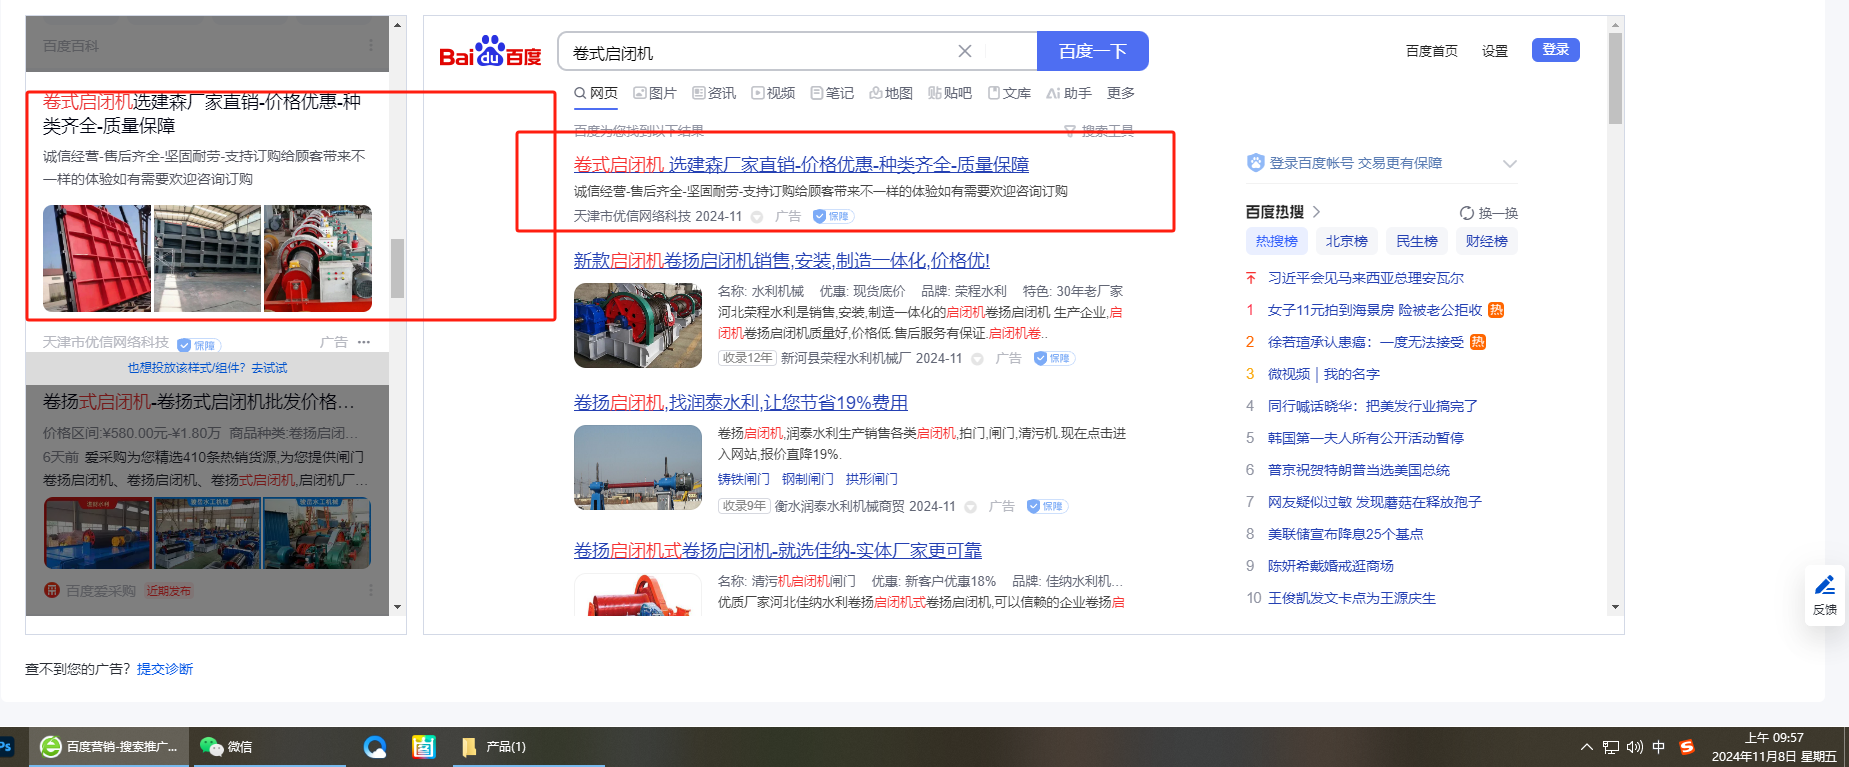Click the pinned top arrow icon before 习近平
This screenshot has height=767, width=1849.
[1250, 278]
